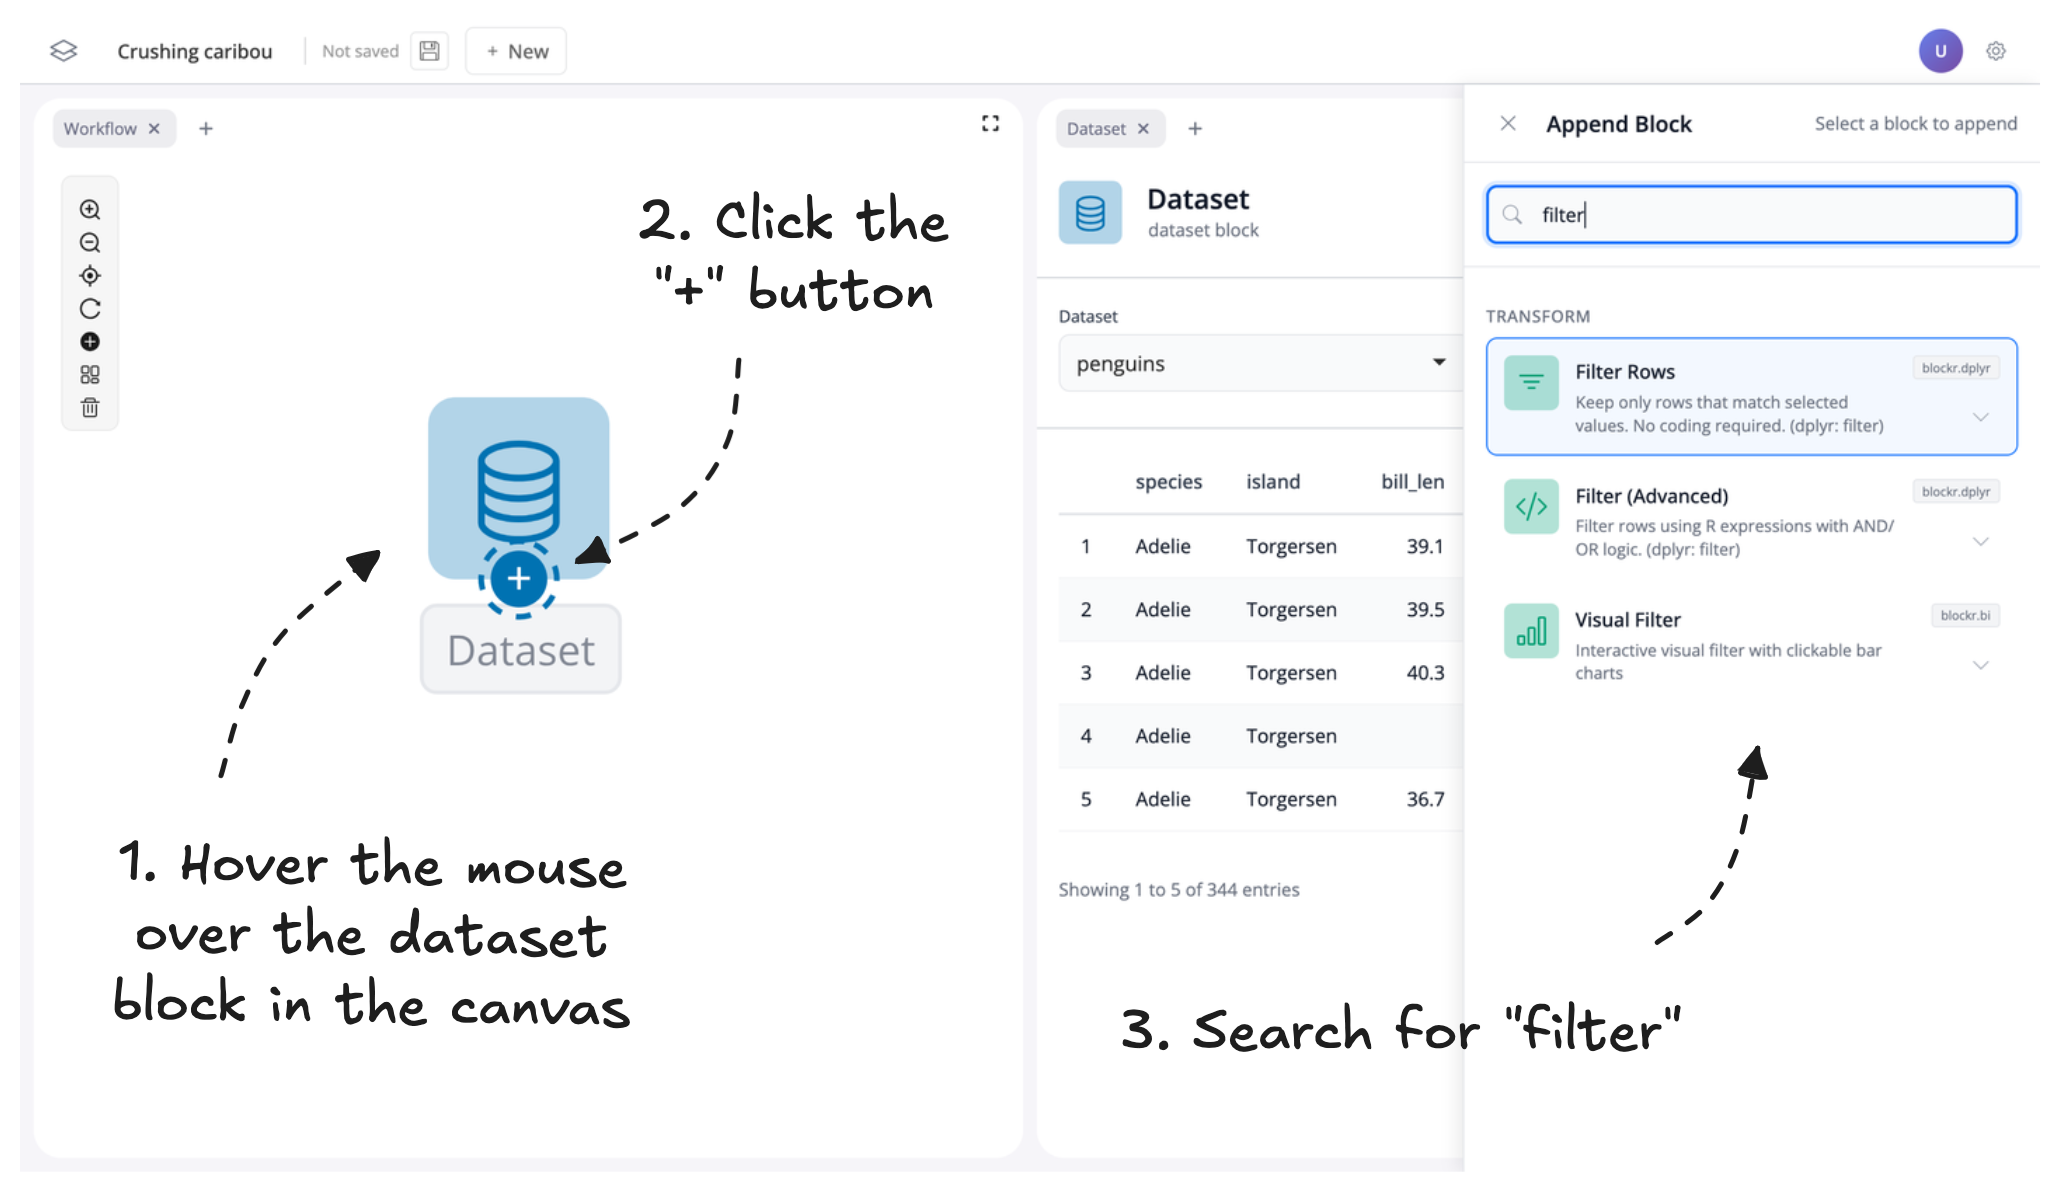This screenshot has height=1191, width=2060.
Task: Click the zoom in canvas icon
Action: pos(90,209)
